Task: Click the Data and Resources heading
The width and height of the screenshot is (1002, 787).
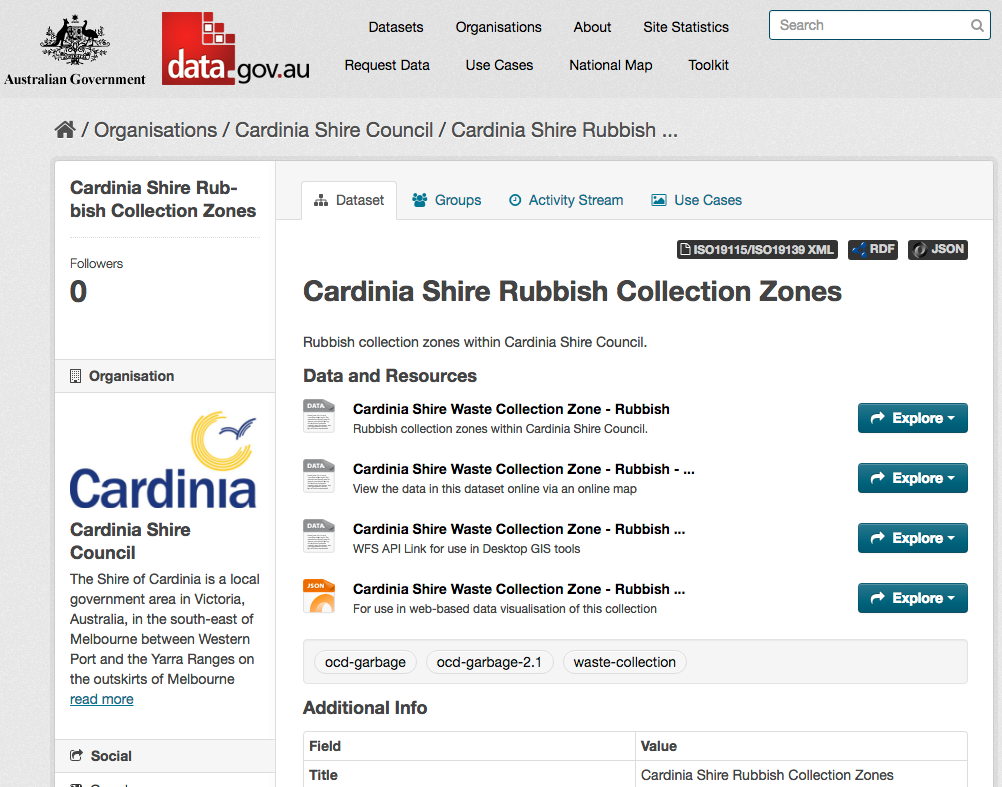Action: [390, 376]
